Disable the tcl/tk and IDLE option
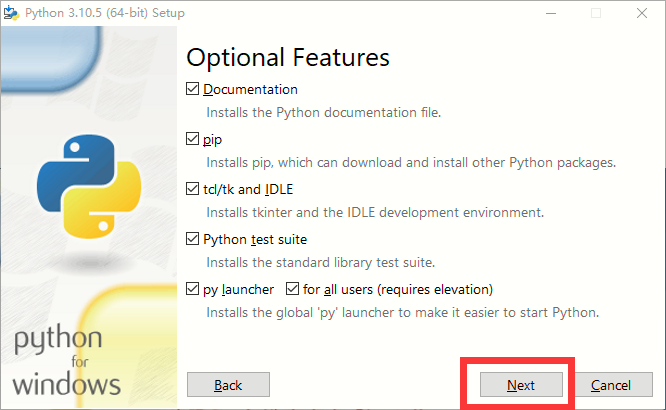This screenshot has width=666, height=410. pyautogui.click(x=193, y=189)
